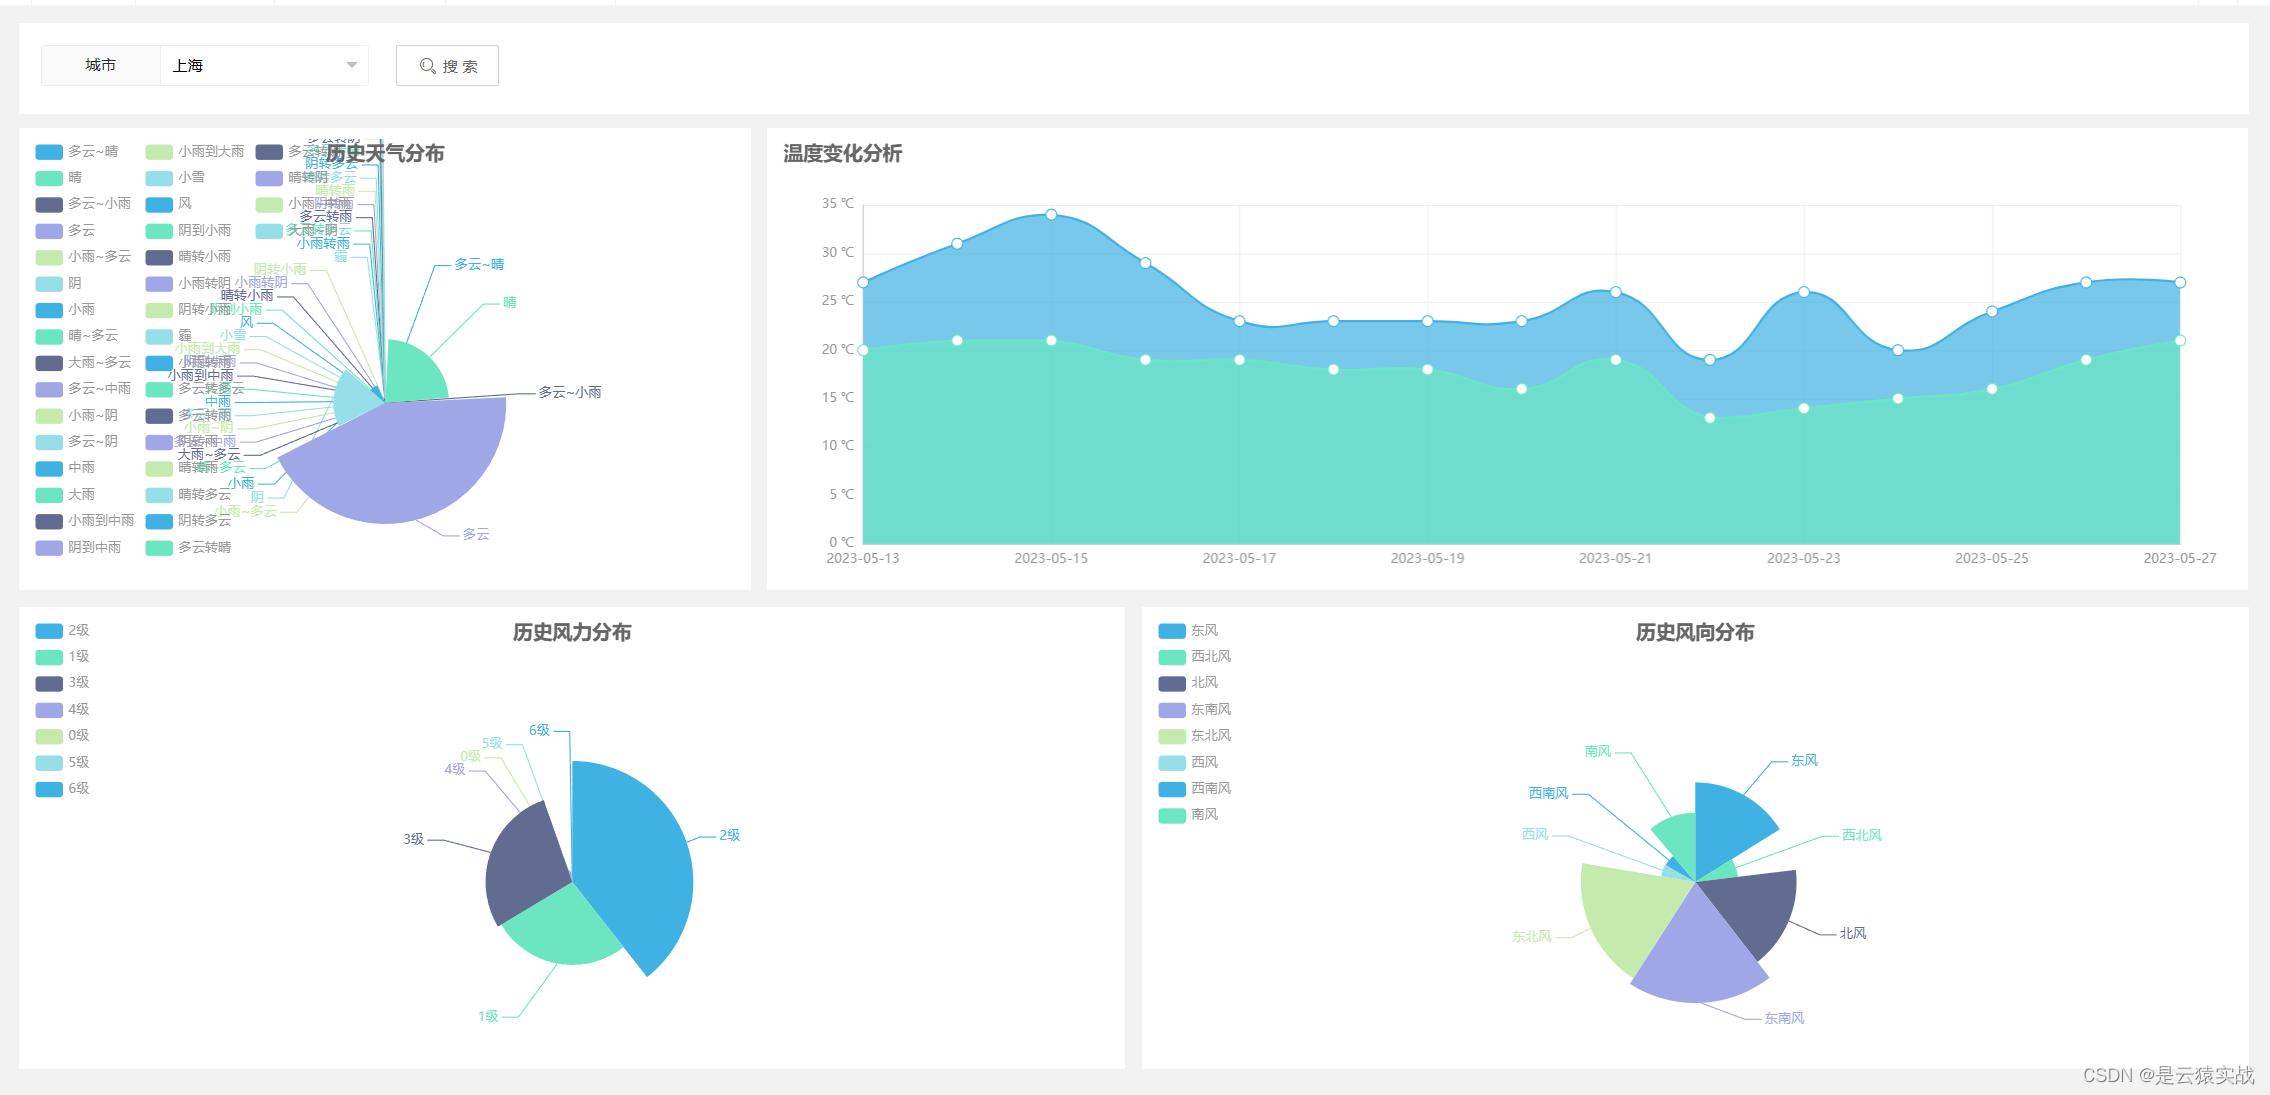Click the high-temperature point on 2023-05-23

[1804, 292]
